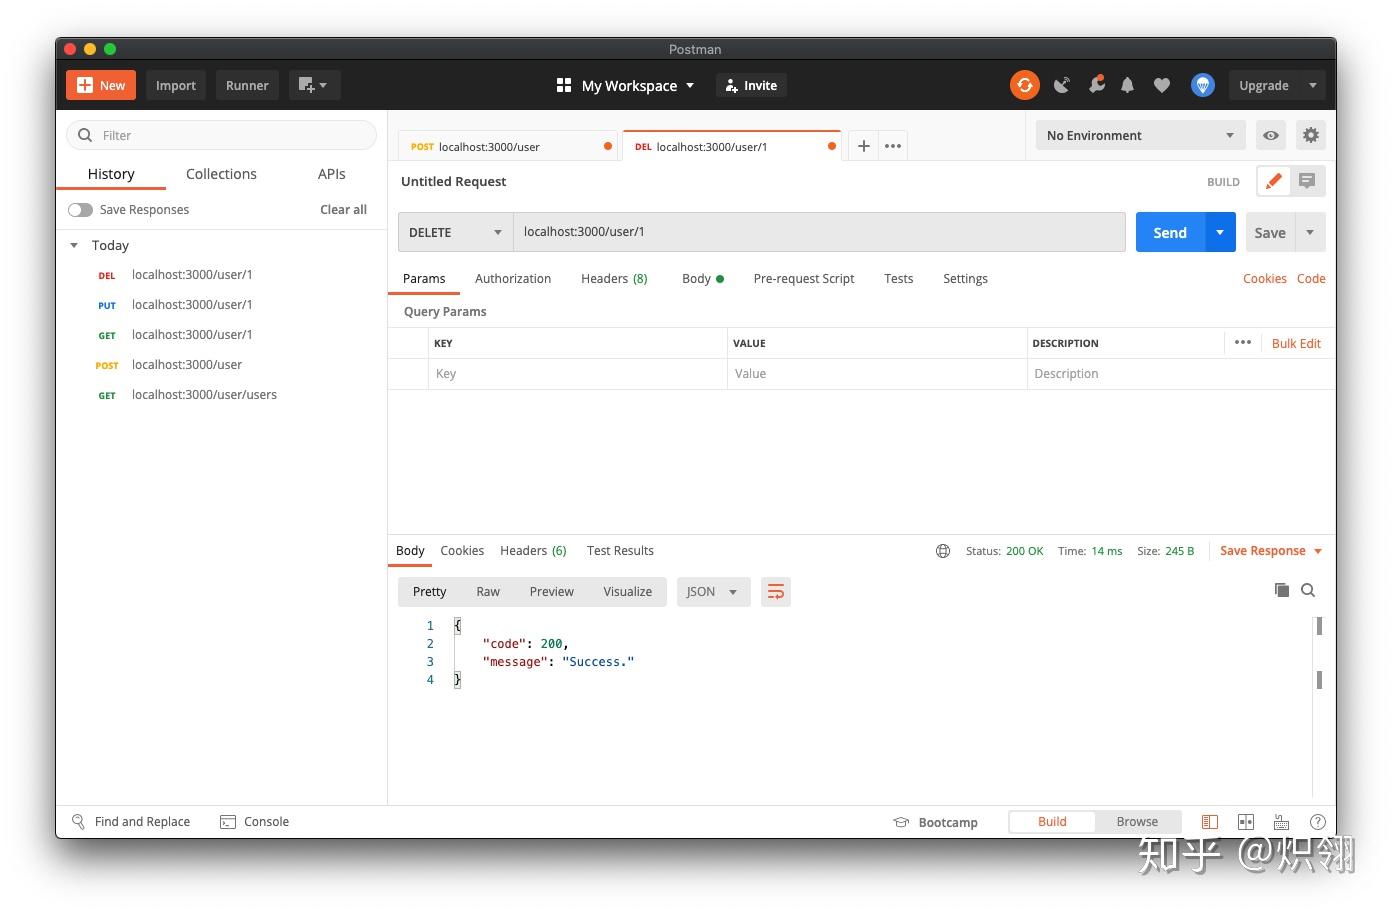Switch to the Collections tab in sidebar
The width and height of the screenshot is (1392, 912).
221,174
